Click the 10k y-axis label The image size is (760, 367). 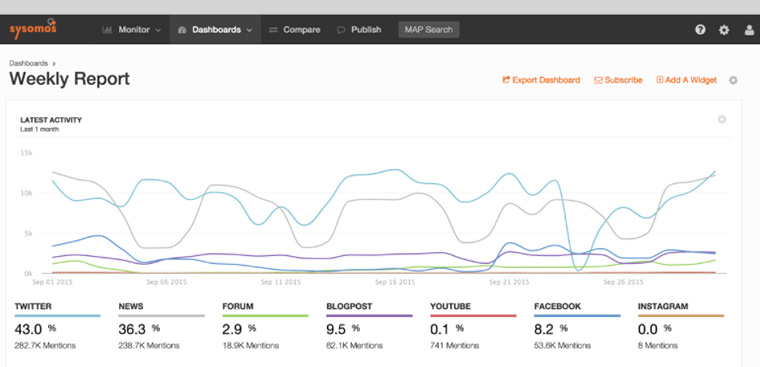point(26,193)
